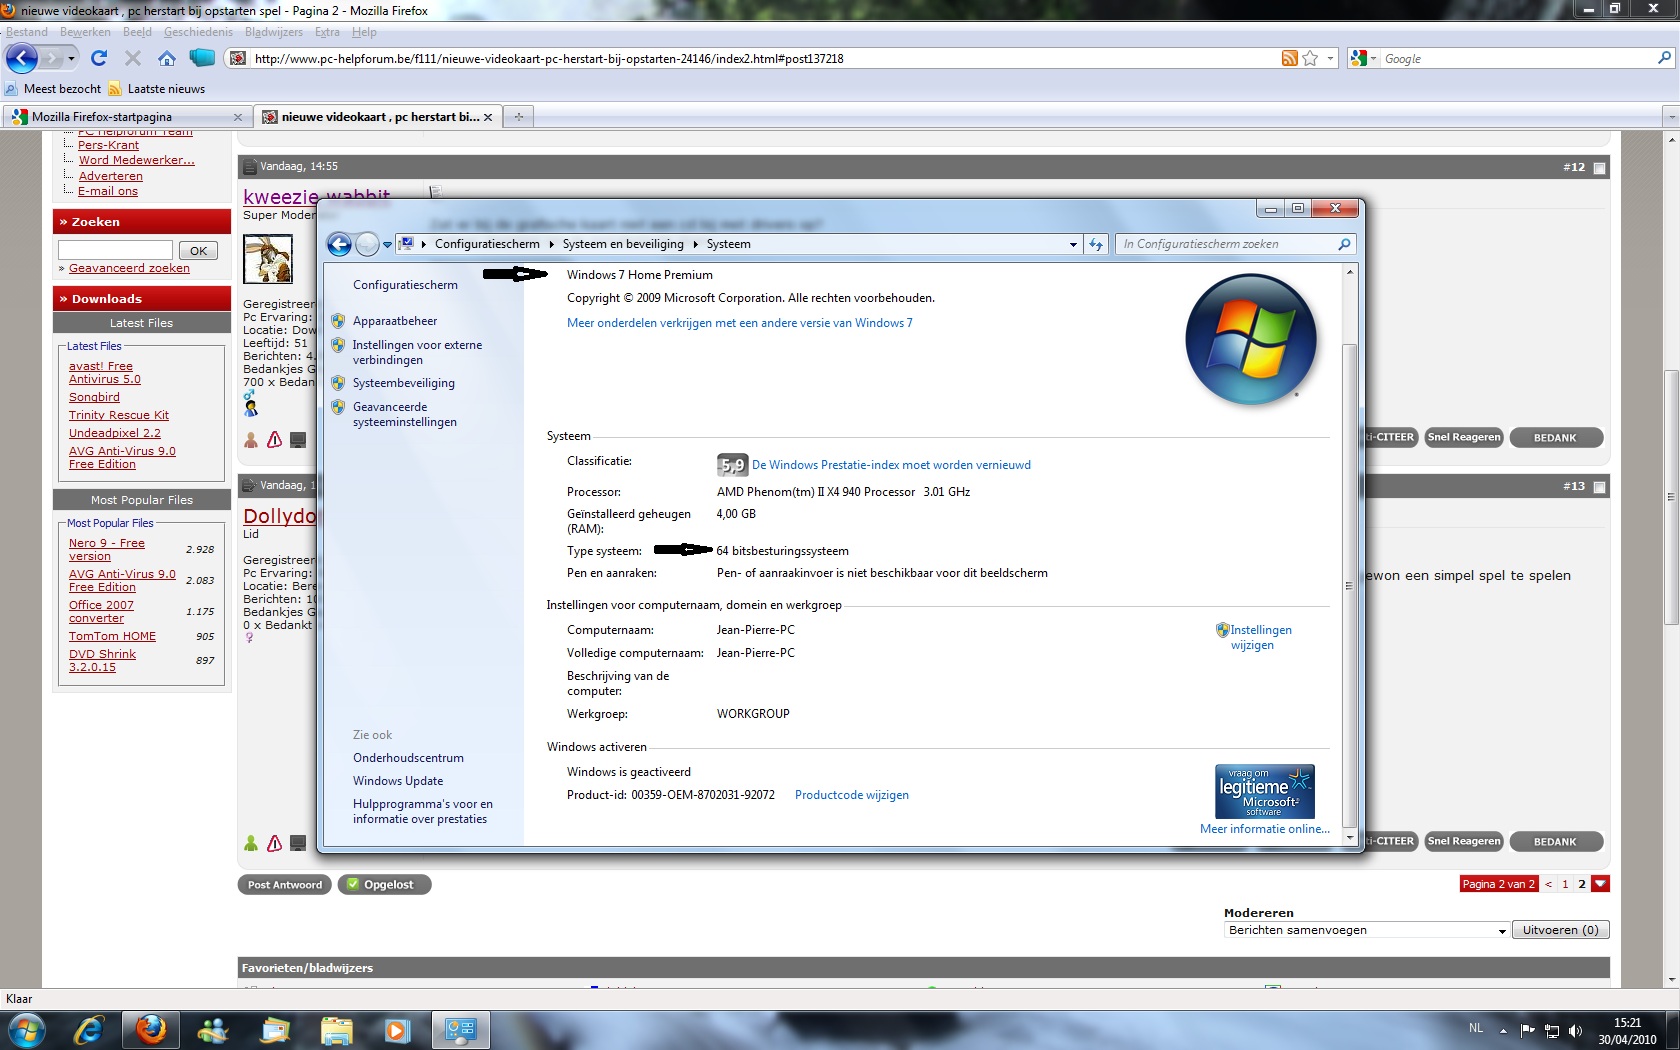
Task: Expand the control panel address bar dropdown
Action: (1073, 244)
